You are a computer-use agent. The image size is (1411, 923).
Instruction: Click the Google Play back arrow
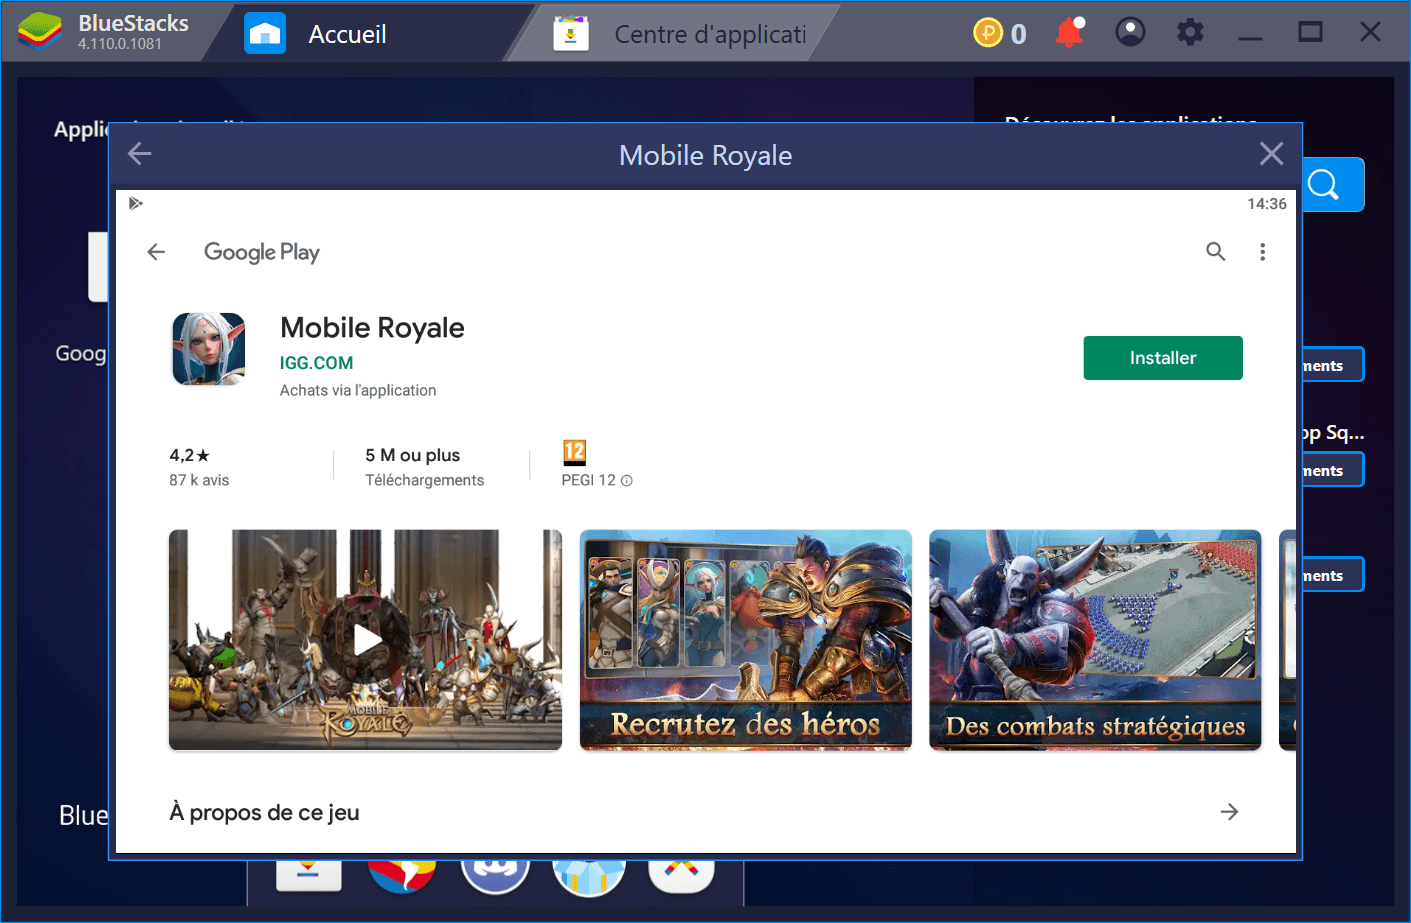pyautogui.click(x=156, y=252)
